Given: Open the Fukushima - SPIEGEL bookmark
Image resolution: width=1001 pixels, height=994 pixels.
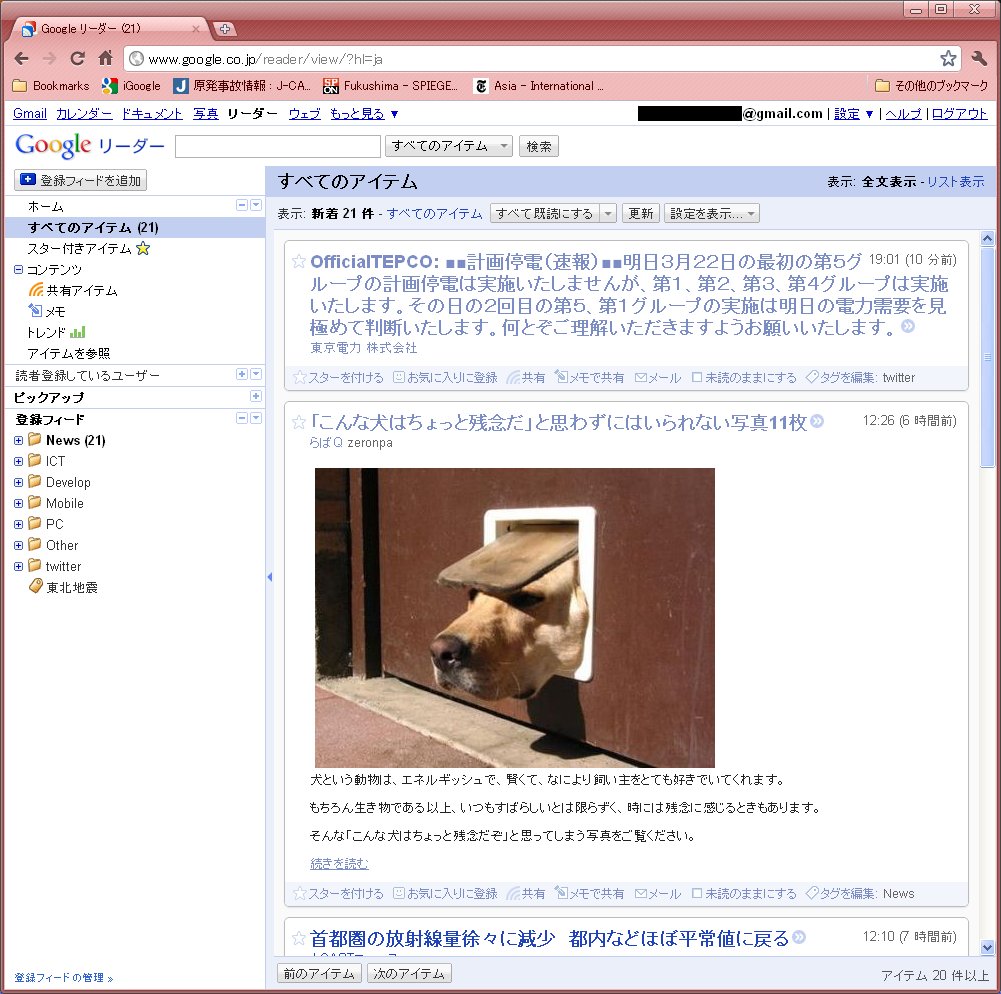Looking at the screenshot, I should [x=390, y=86].
